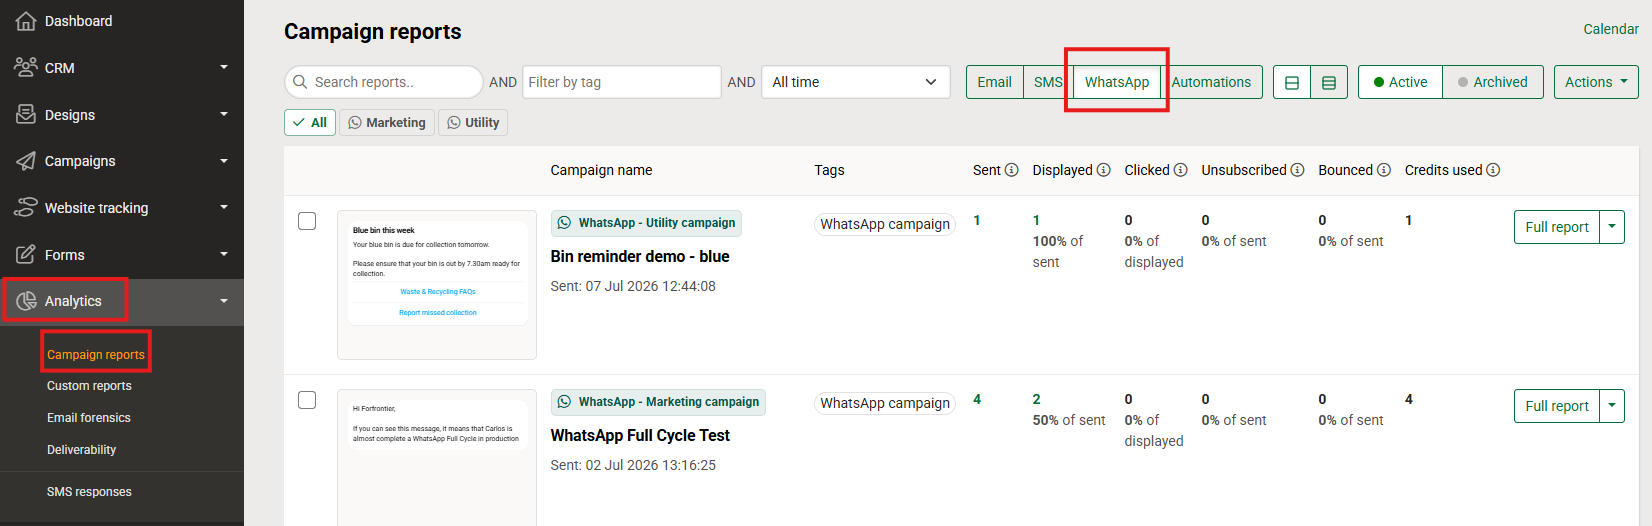
Task: Open Full report arrow for Bin reminder demo
Action: (x=1612, y=227)
